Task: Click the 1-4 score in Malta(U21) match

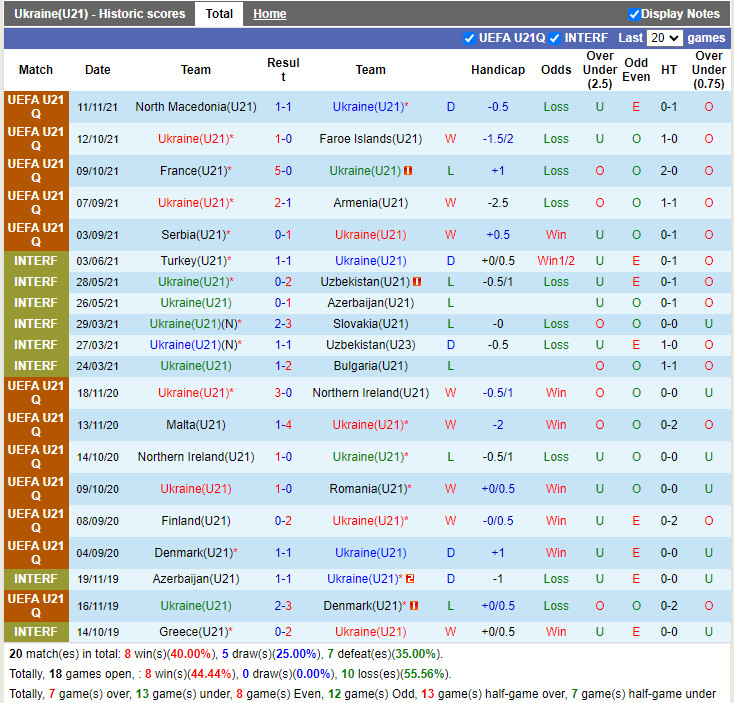Action: [283, 425]
